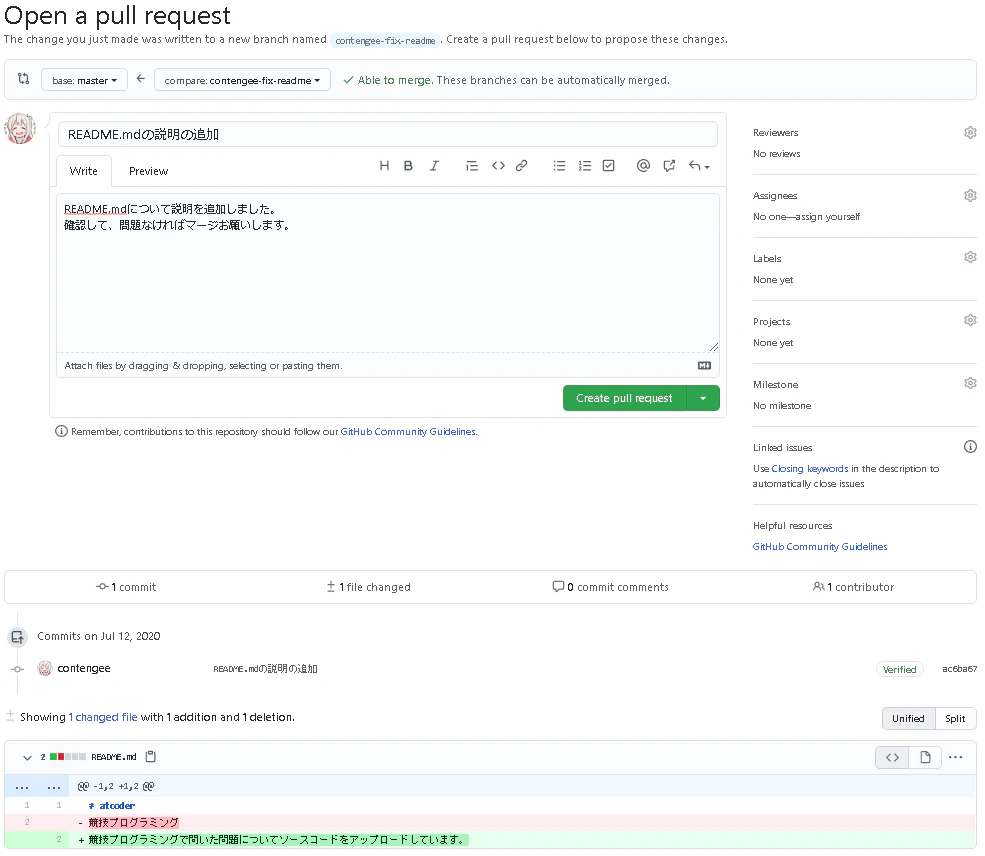Open the 1 commit tab
The width and height of the screenshot is (985, 856).
coord(126,587)
